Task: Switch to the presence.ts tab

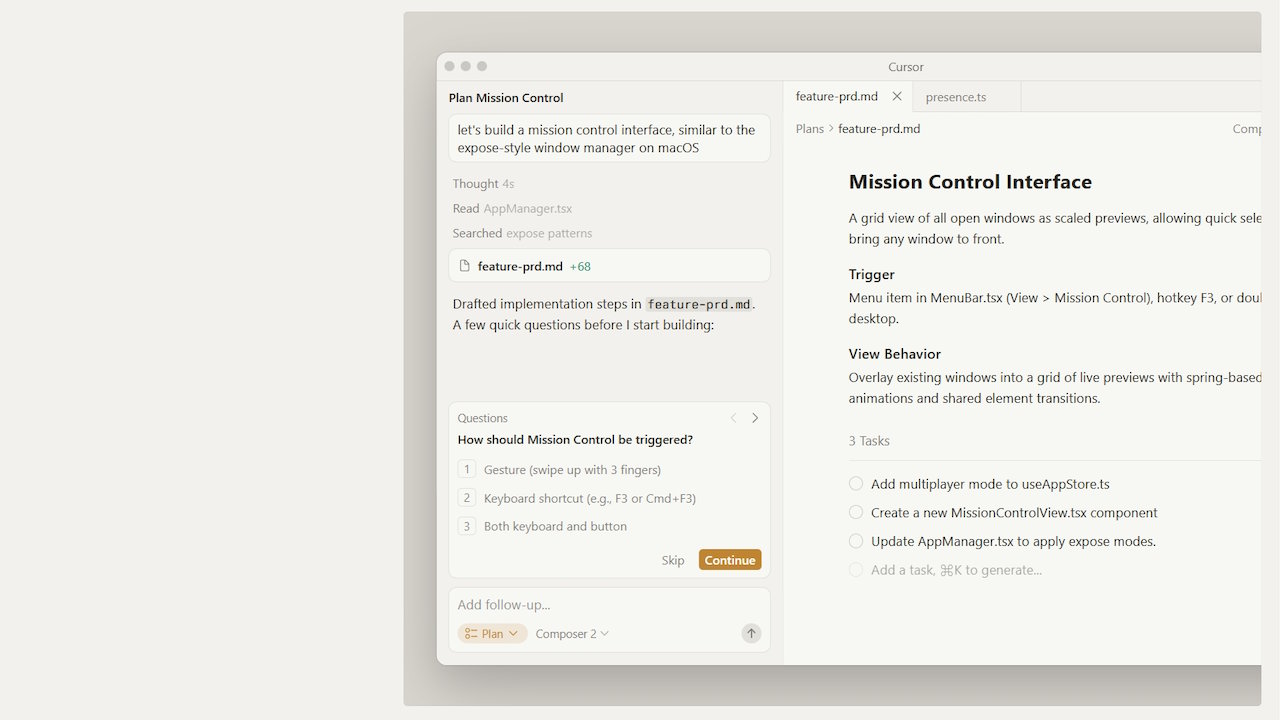Action: click(x=956, y=97)
